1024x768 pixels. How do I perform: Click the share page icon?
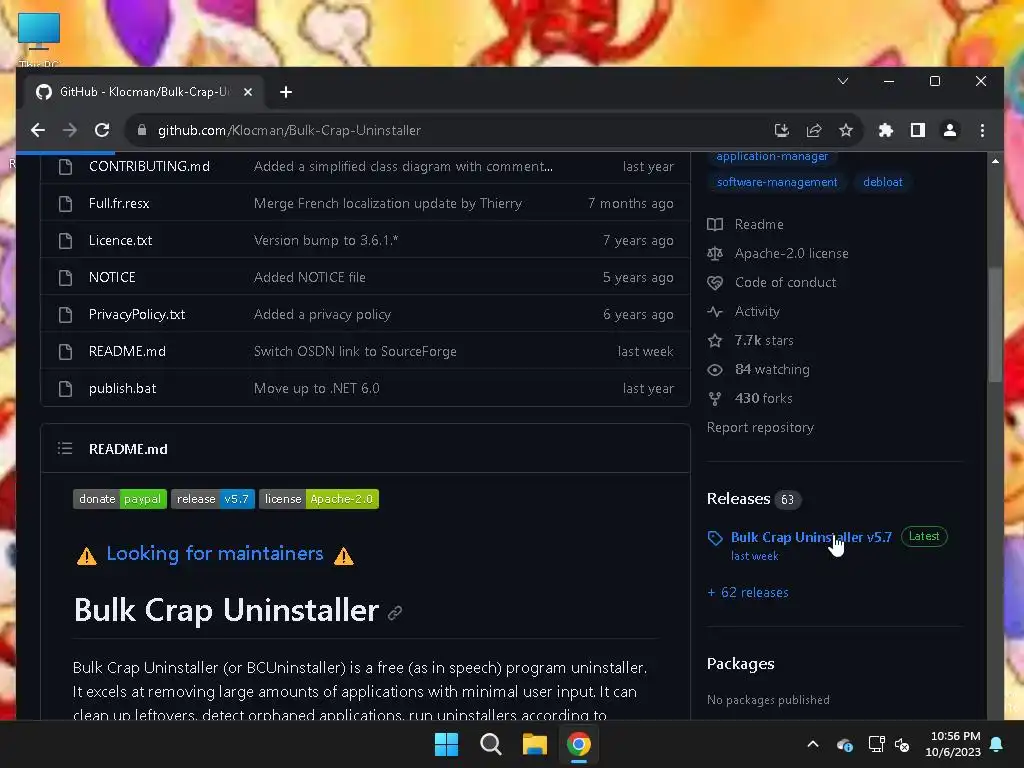click(x=814, y=130)
